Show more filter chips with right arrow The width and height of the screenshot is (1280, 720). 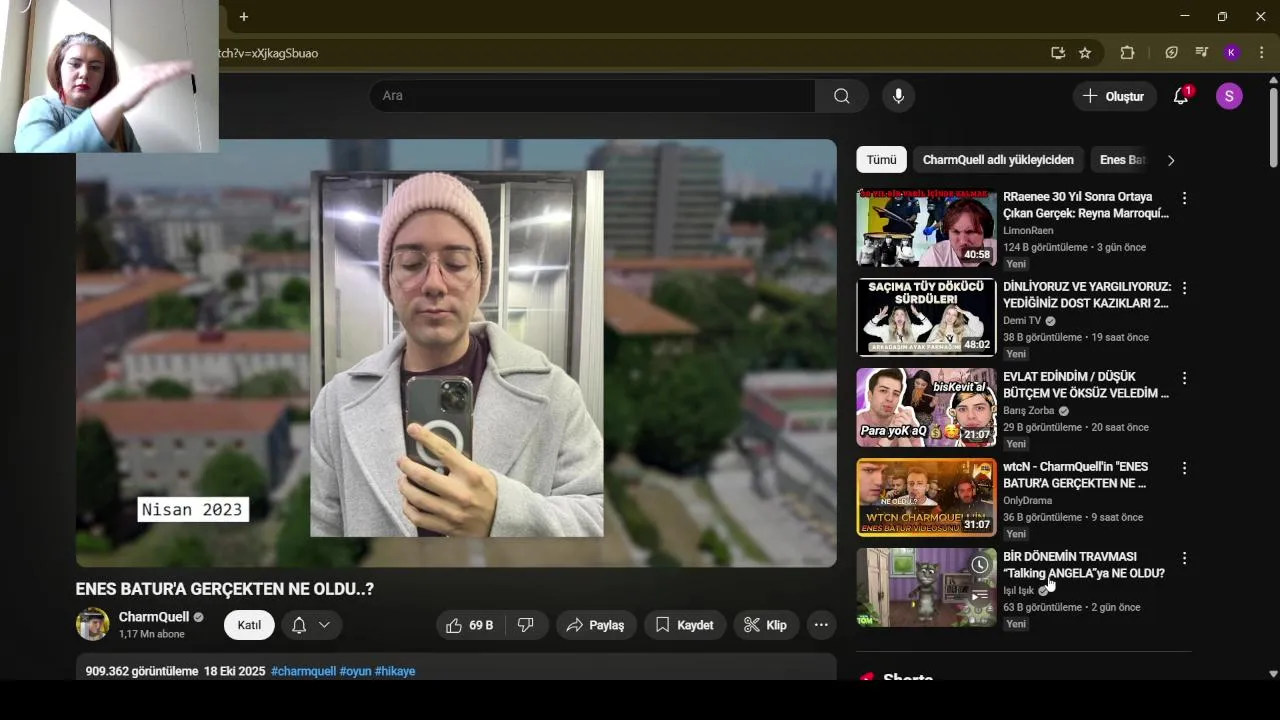(x=1171, y=160)
